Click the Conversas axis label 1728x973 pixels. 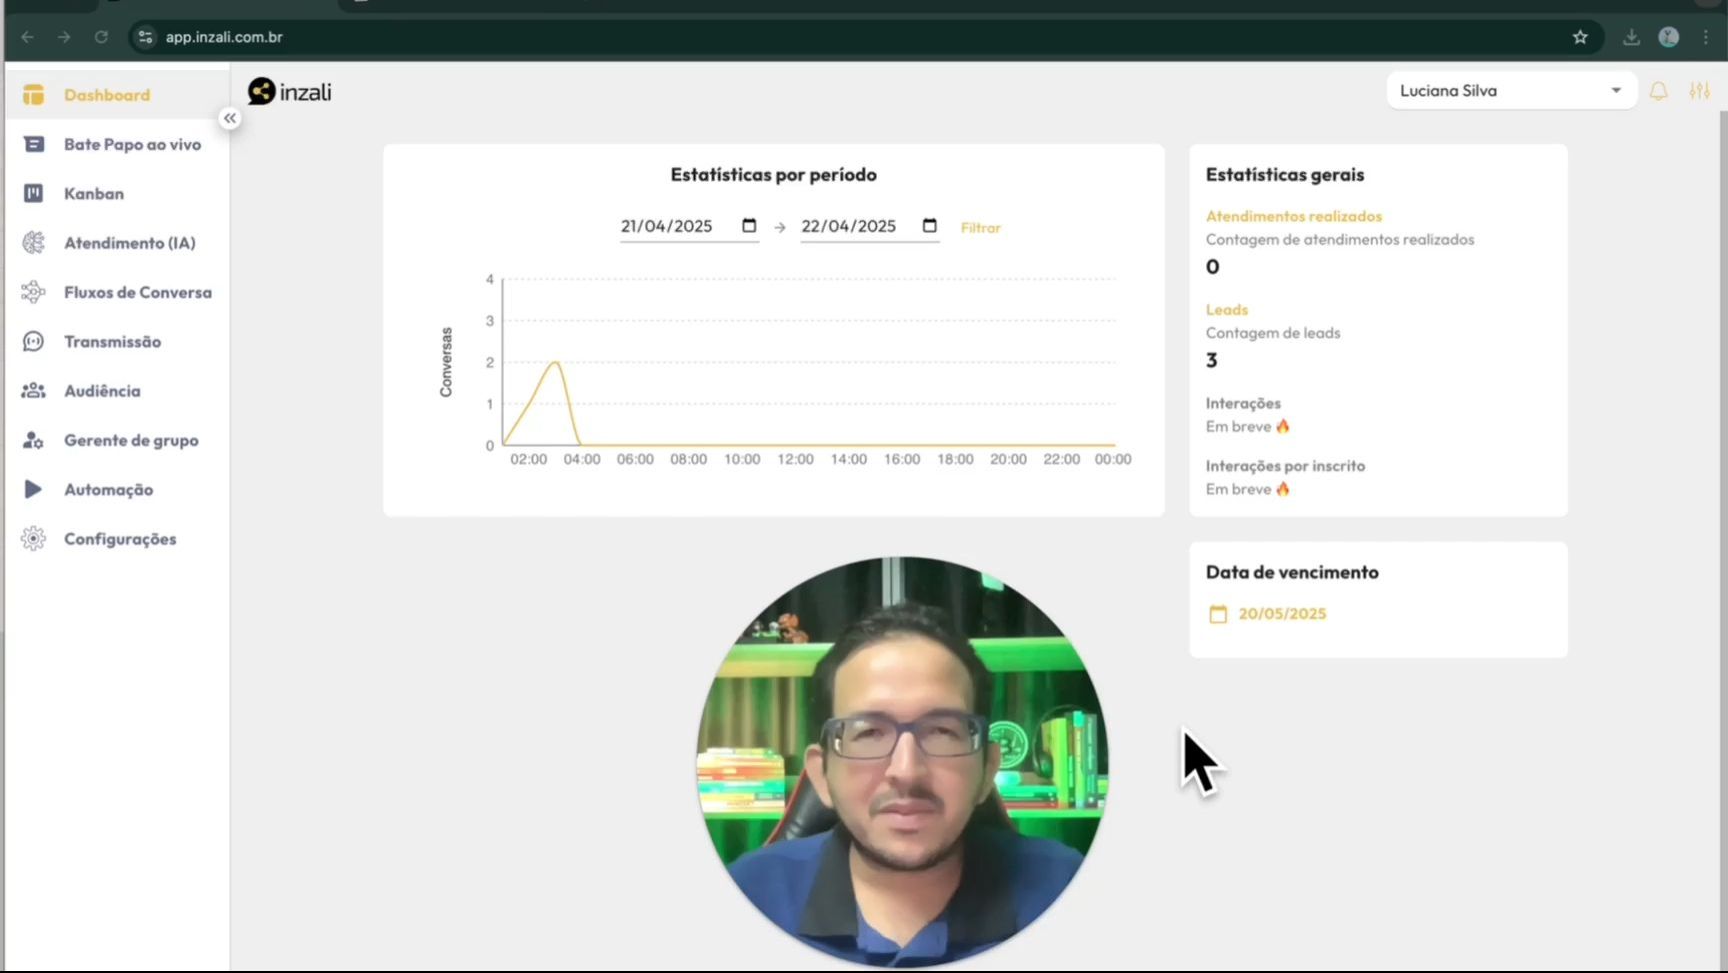pos(446,362)
